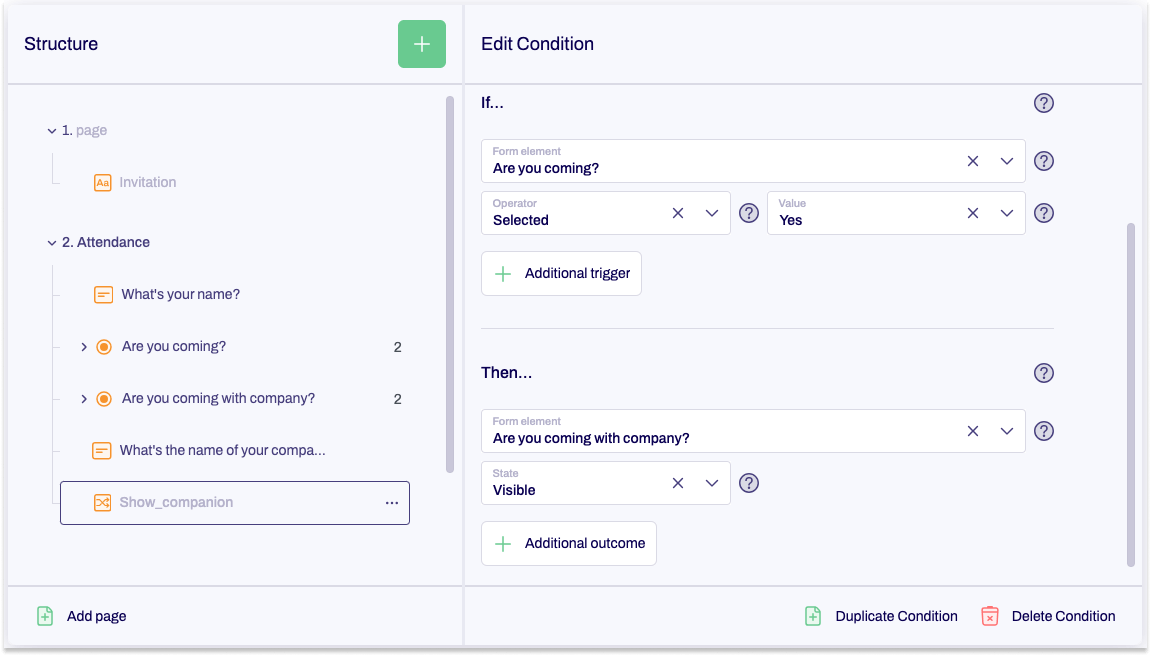
Task: Open the Form element dropdown showing Are you coming?
Action: click(1007, 161)
